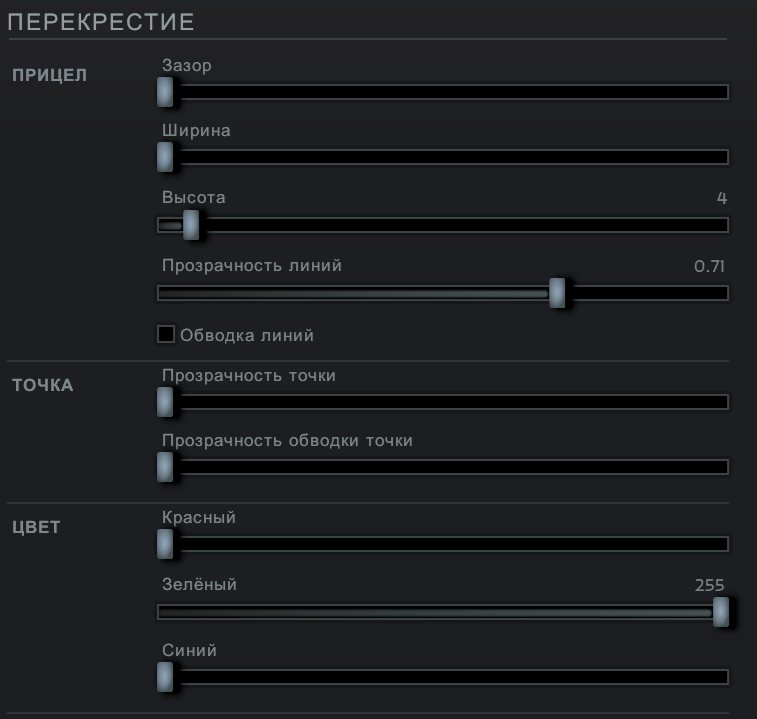Click the ПРИЦЕЛ section label
The width and height of the screenshot is (757, 719).
(x=50, y=75)
